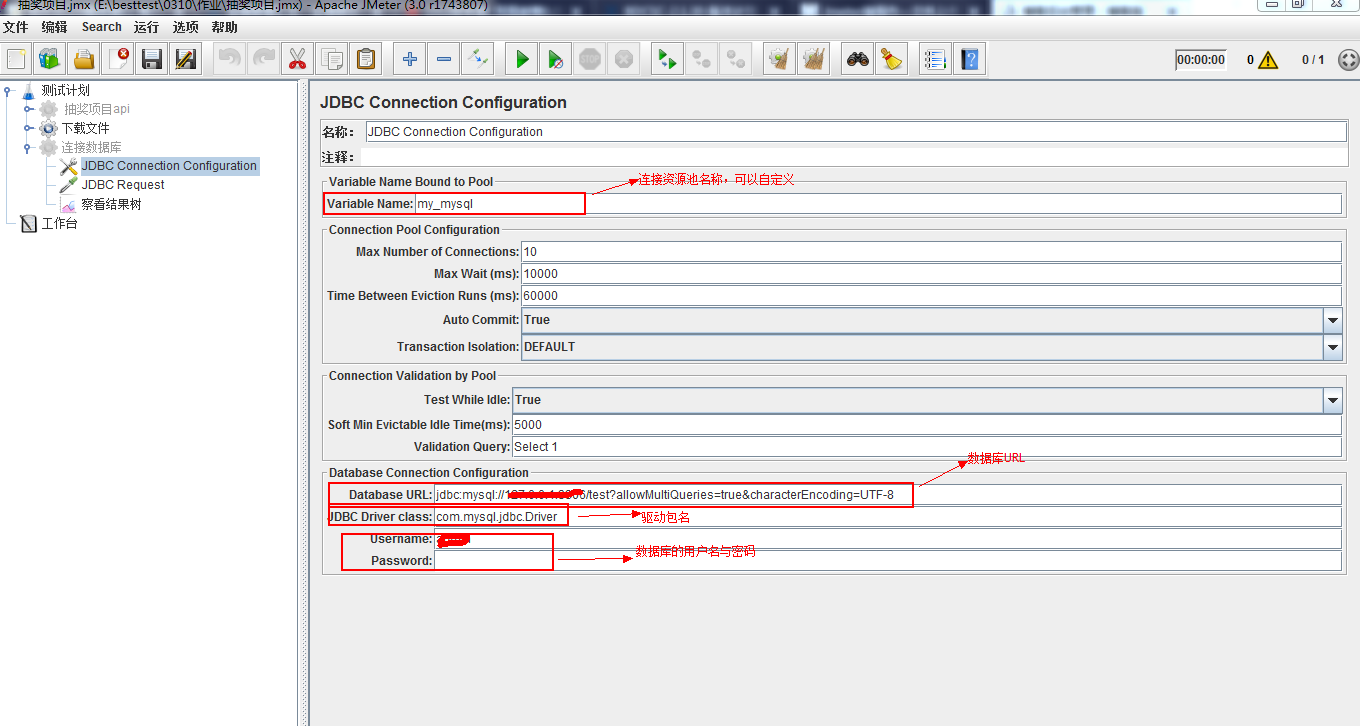1360x726 pixels.
Task: Save the test plan with floppy icon
Action: click(152, 59)
